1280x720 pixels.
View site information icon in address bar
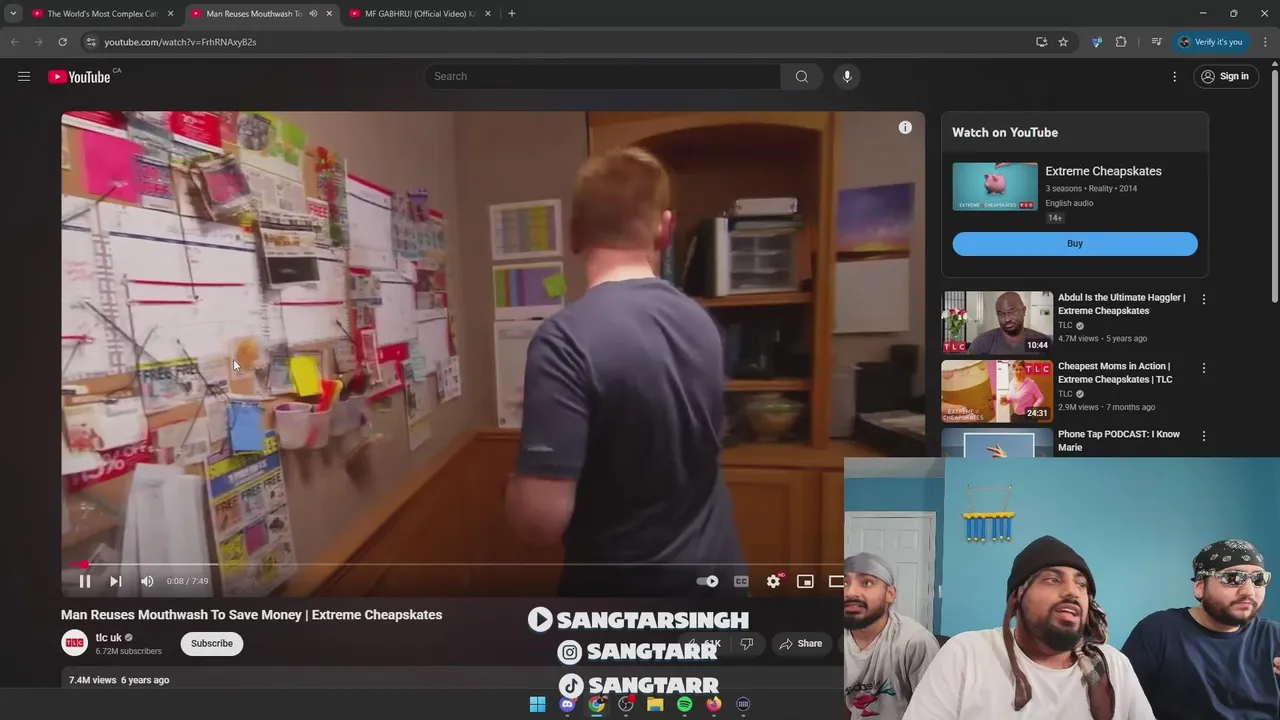[x=90, y=42]
